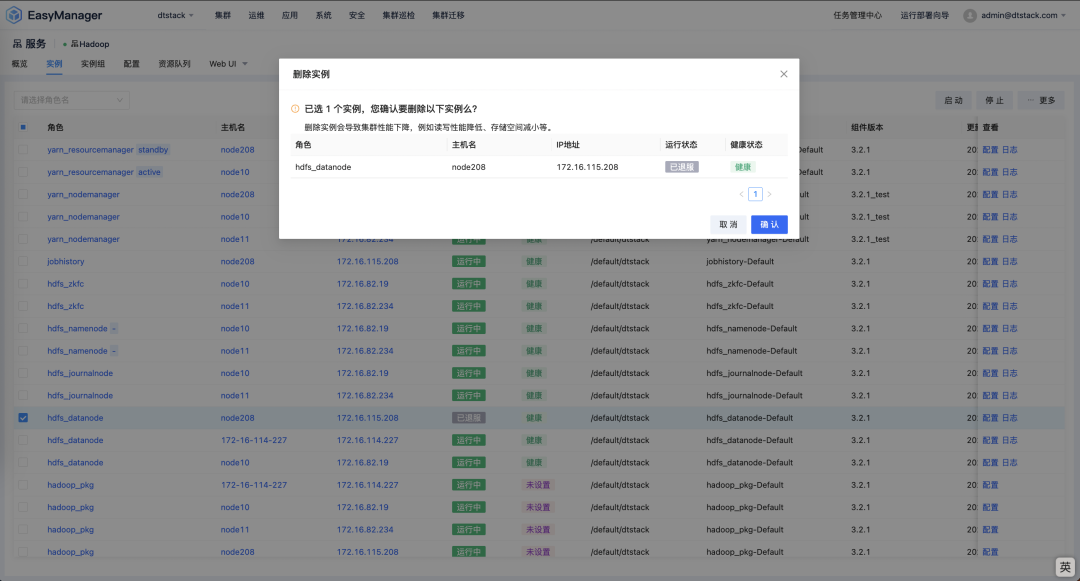Click the EasyManager cube logo icon
The height and width of the screenshot is (581, 1080).
[x=15, y=15]
